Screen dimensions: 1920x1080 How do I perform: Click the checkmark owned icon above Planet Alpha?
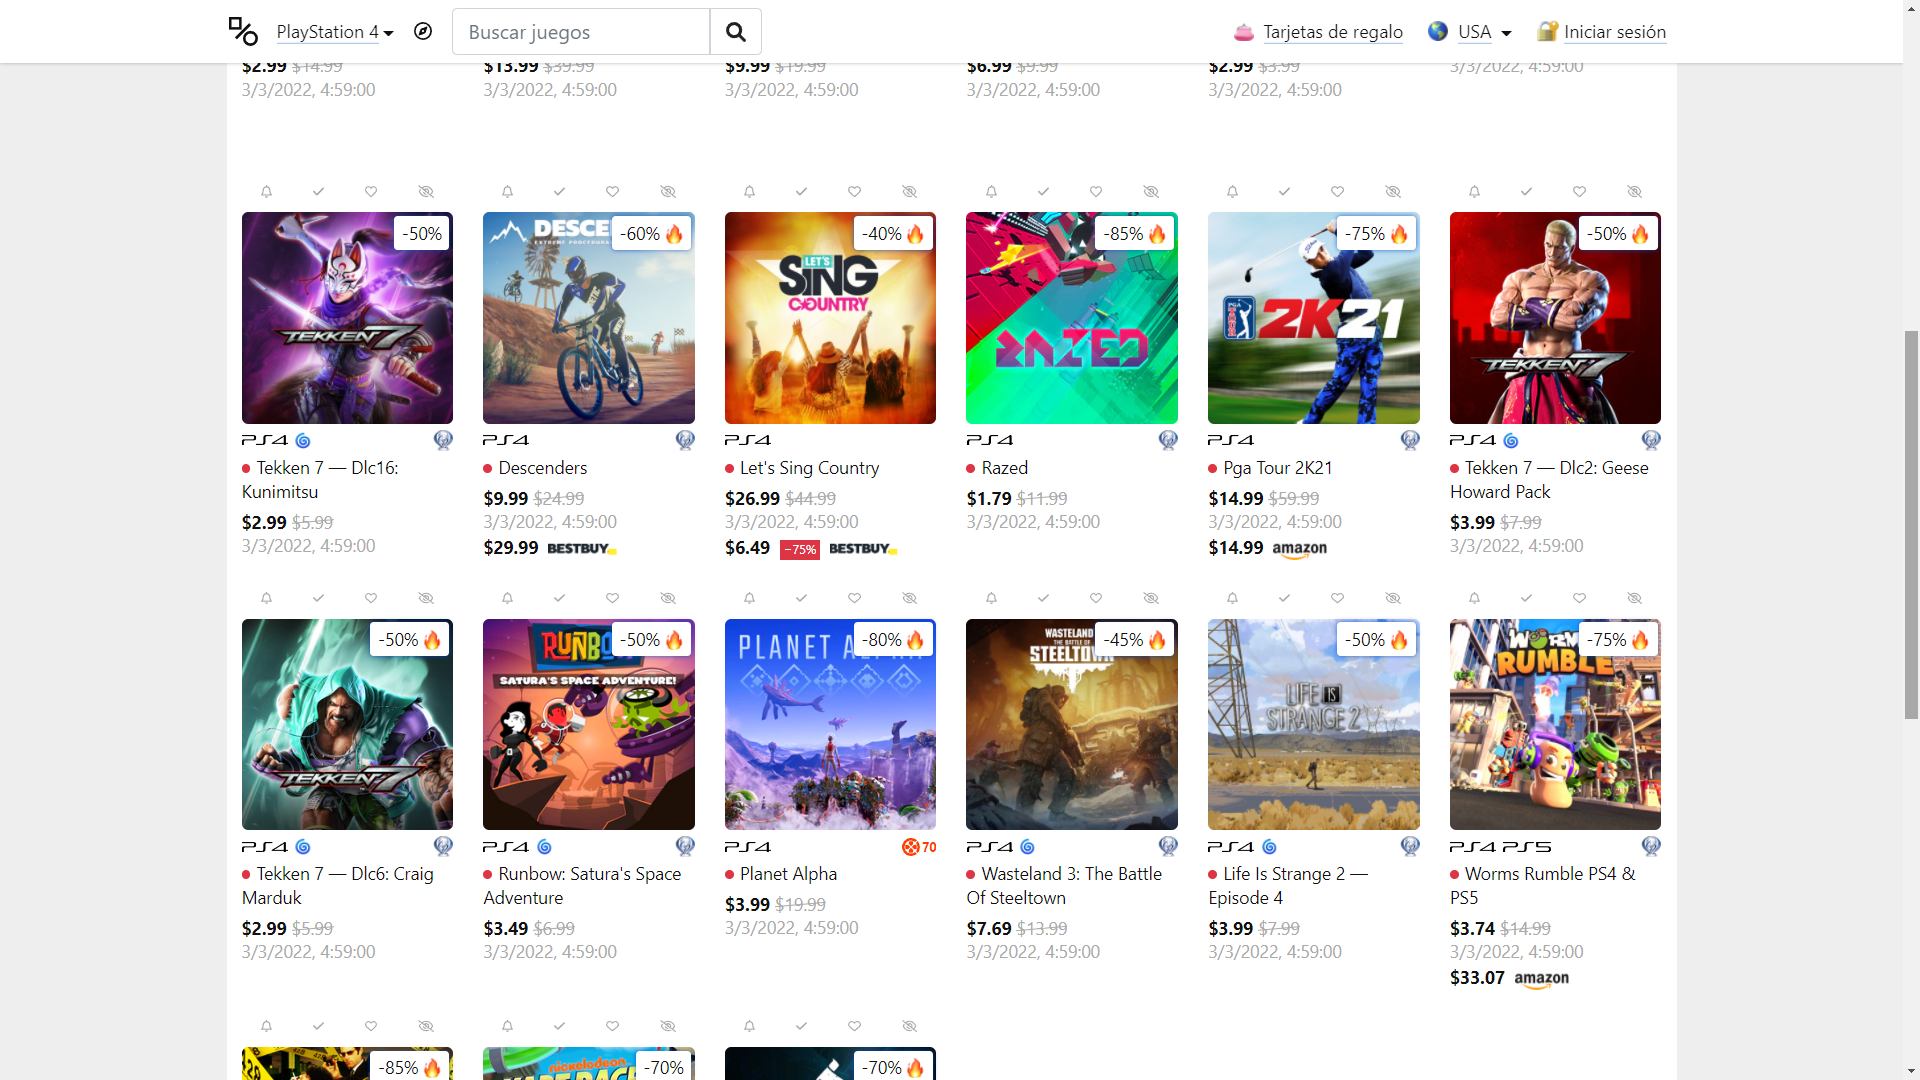pos(801,598)
